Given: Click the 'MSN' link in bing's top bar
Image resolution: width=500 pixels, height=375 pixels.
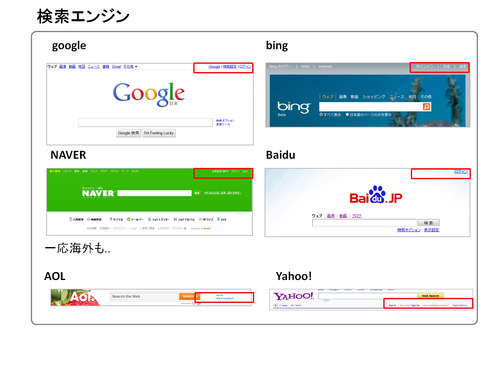Looking at the screenshot, I should coord(305,67).
